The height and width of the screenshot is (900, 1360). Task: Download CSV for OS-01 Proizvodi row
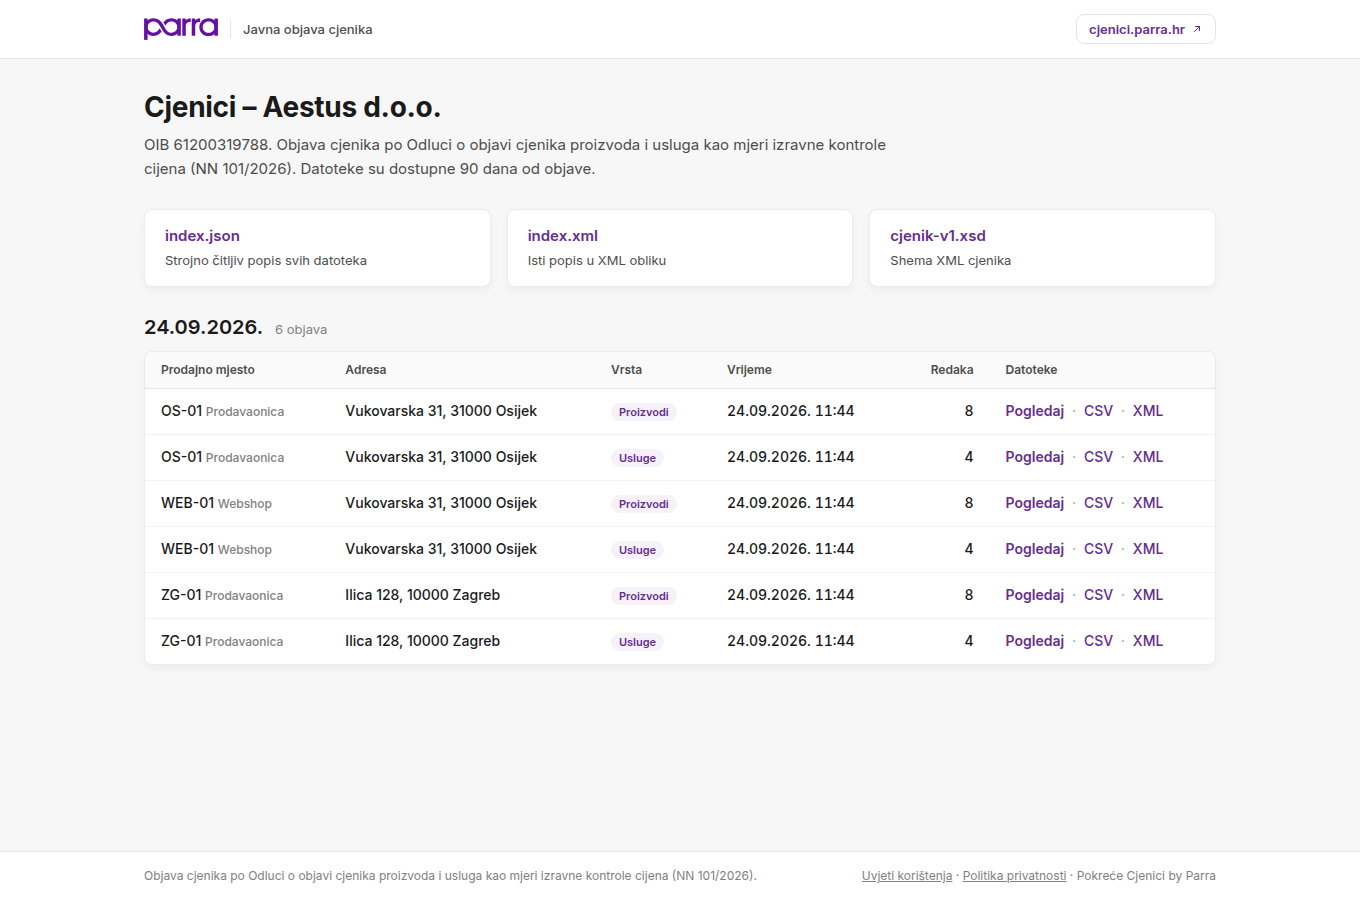click(x=1098, y=411)
